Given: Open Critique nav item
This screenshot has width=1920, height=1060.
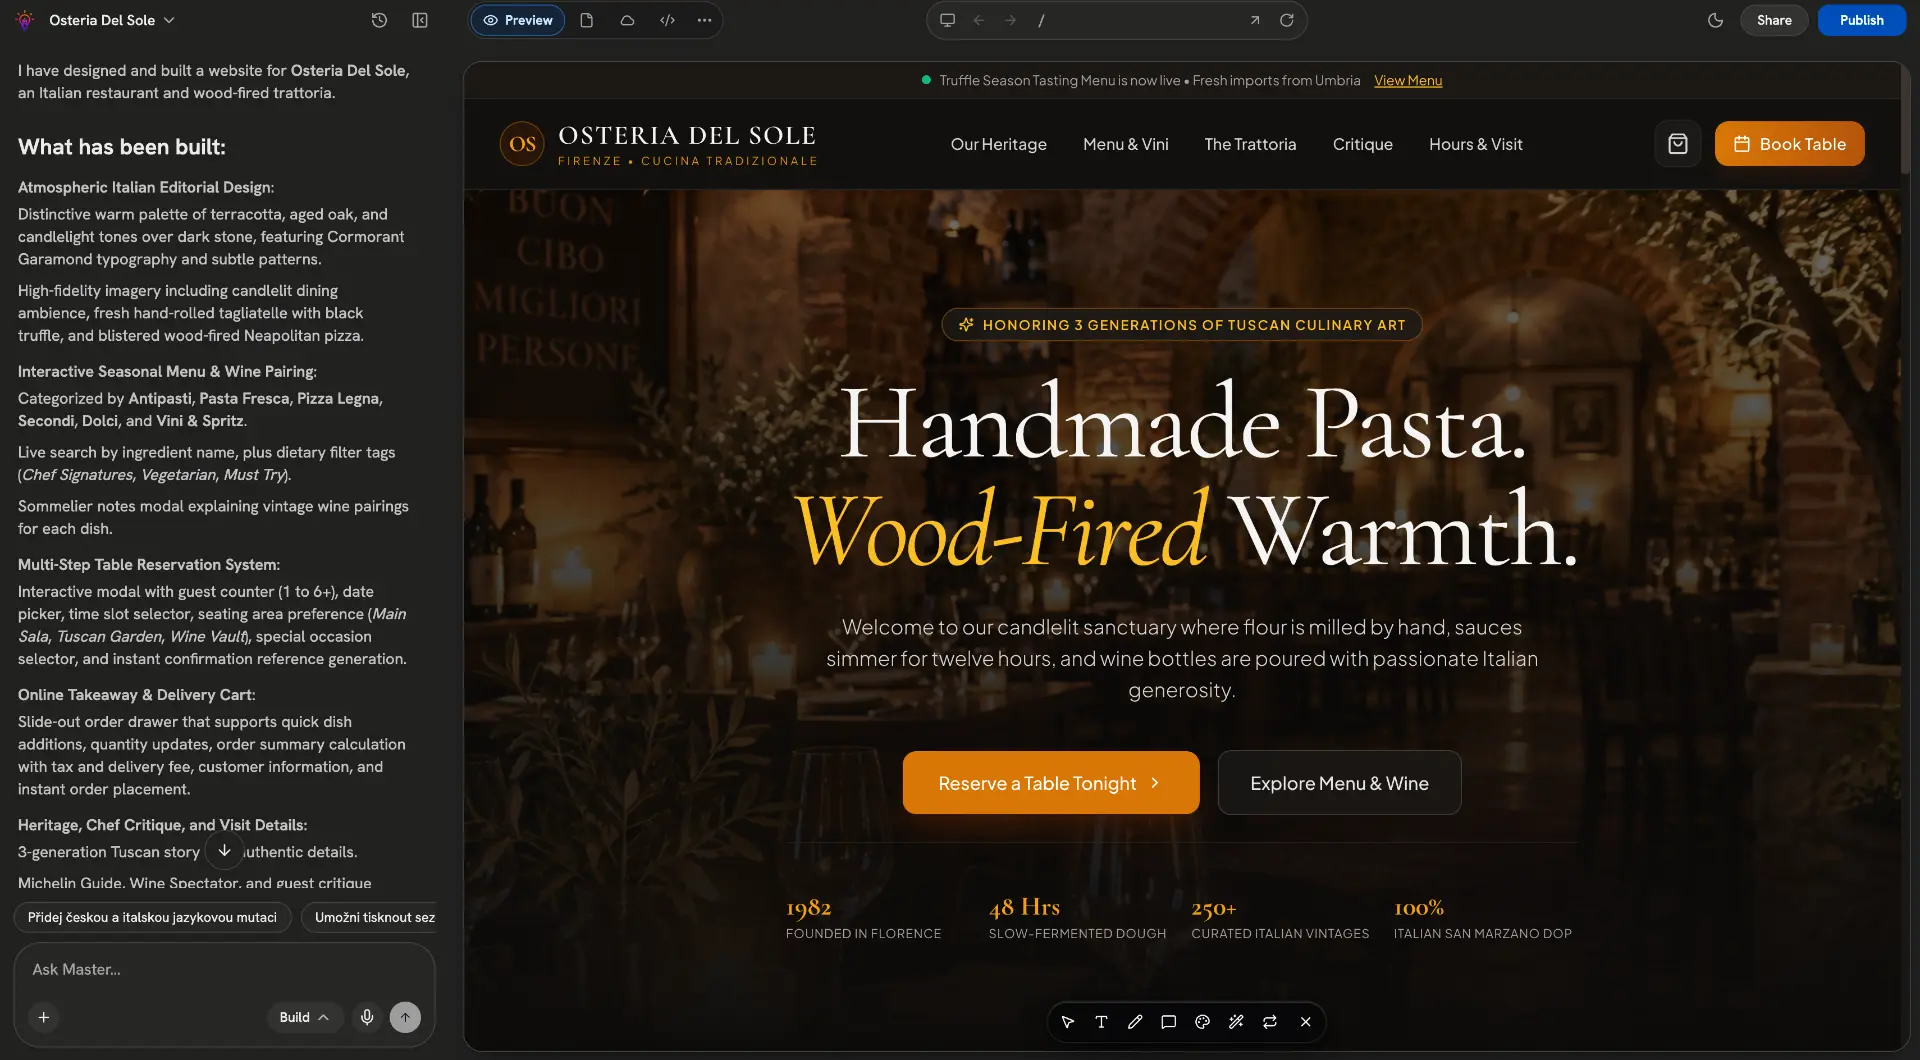Looking at the screenshot, I should pyautogui.click(x=1362, y=144).
